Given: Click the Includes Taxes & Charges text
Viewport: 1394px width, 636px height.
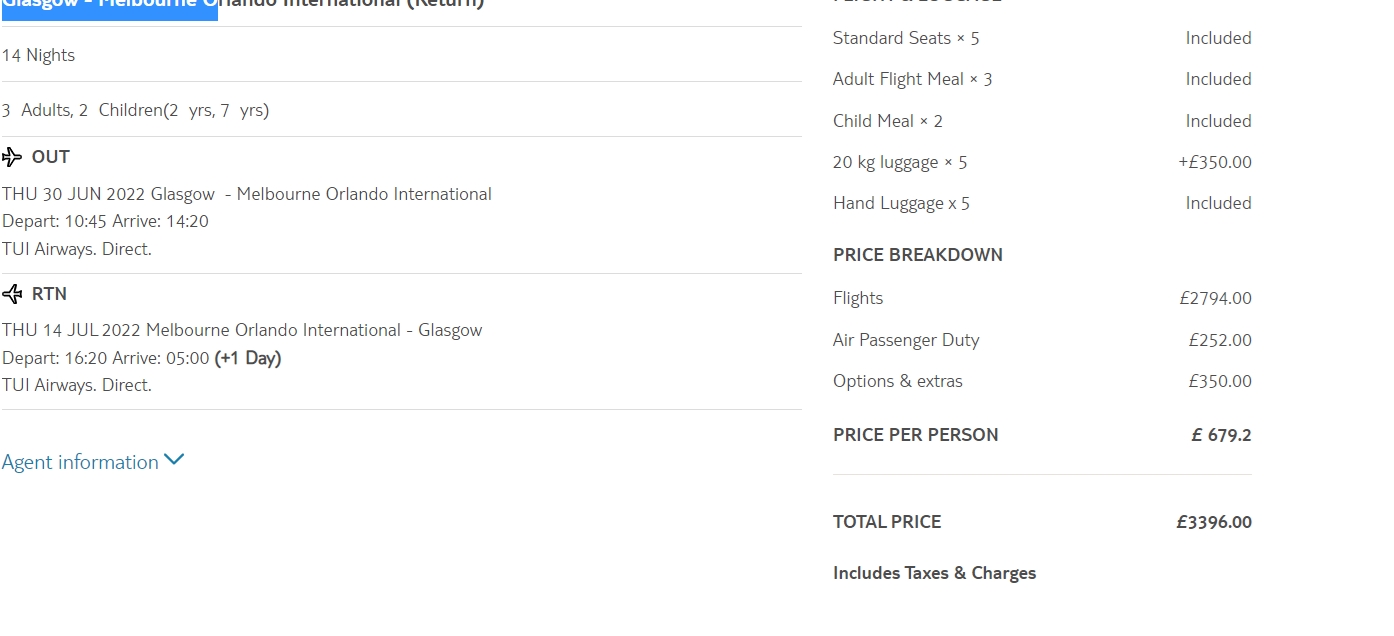Looking at the screenshot, I should [x=934, y=573].
